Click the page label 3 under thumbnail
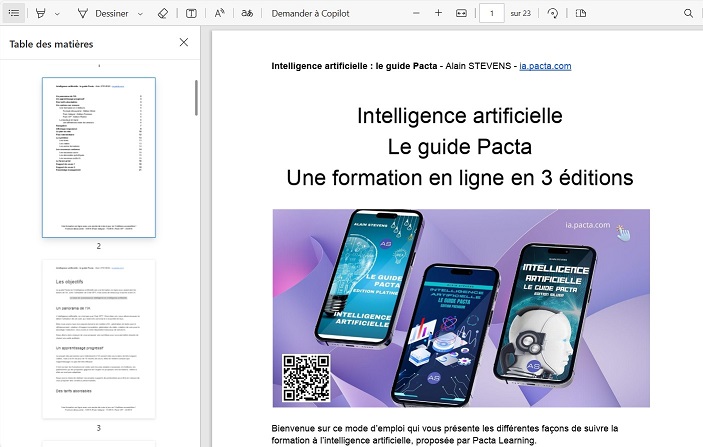Screen dimensions: 703x447 [x=99, y=428]
